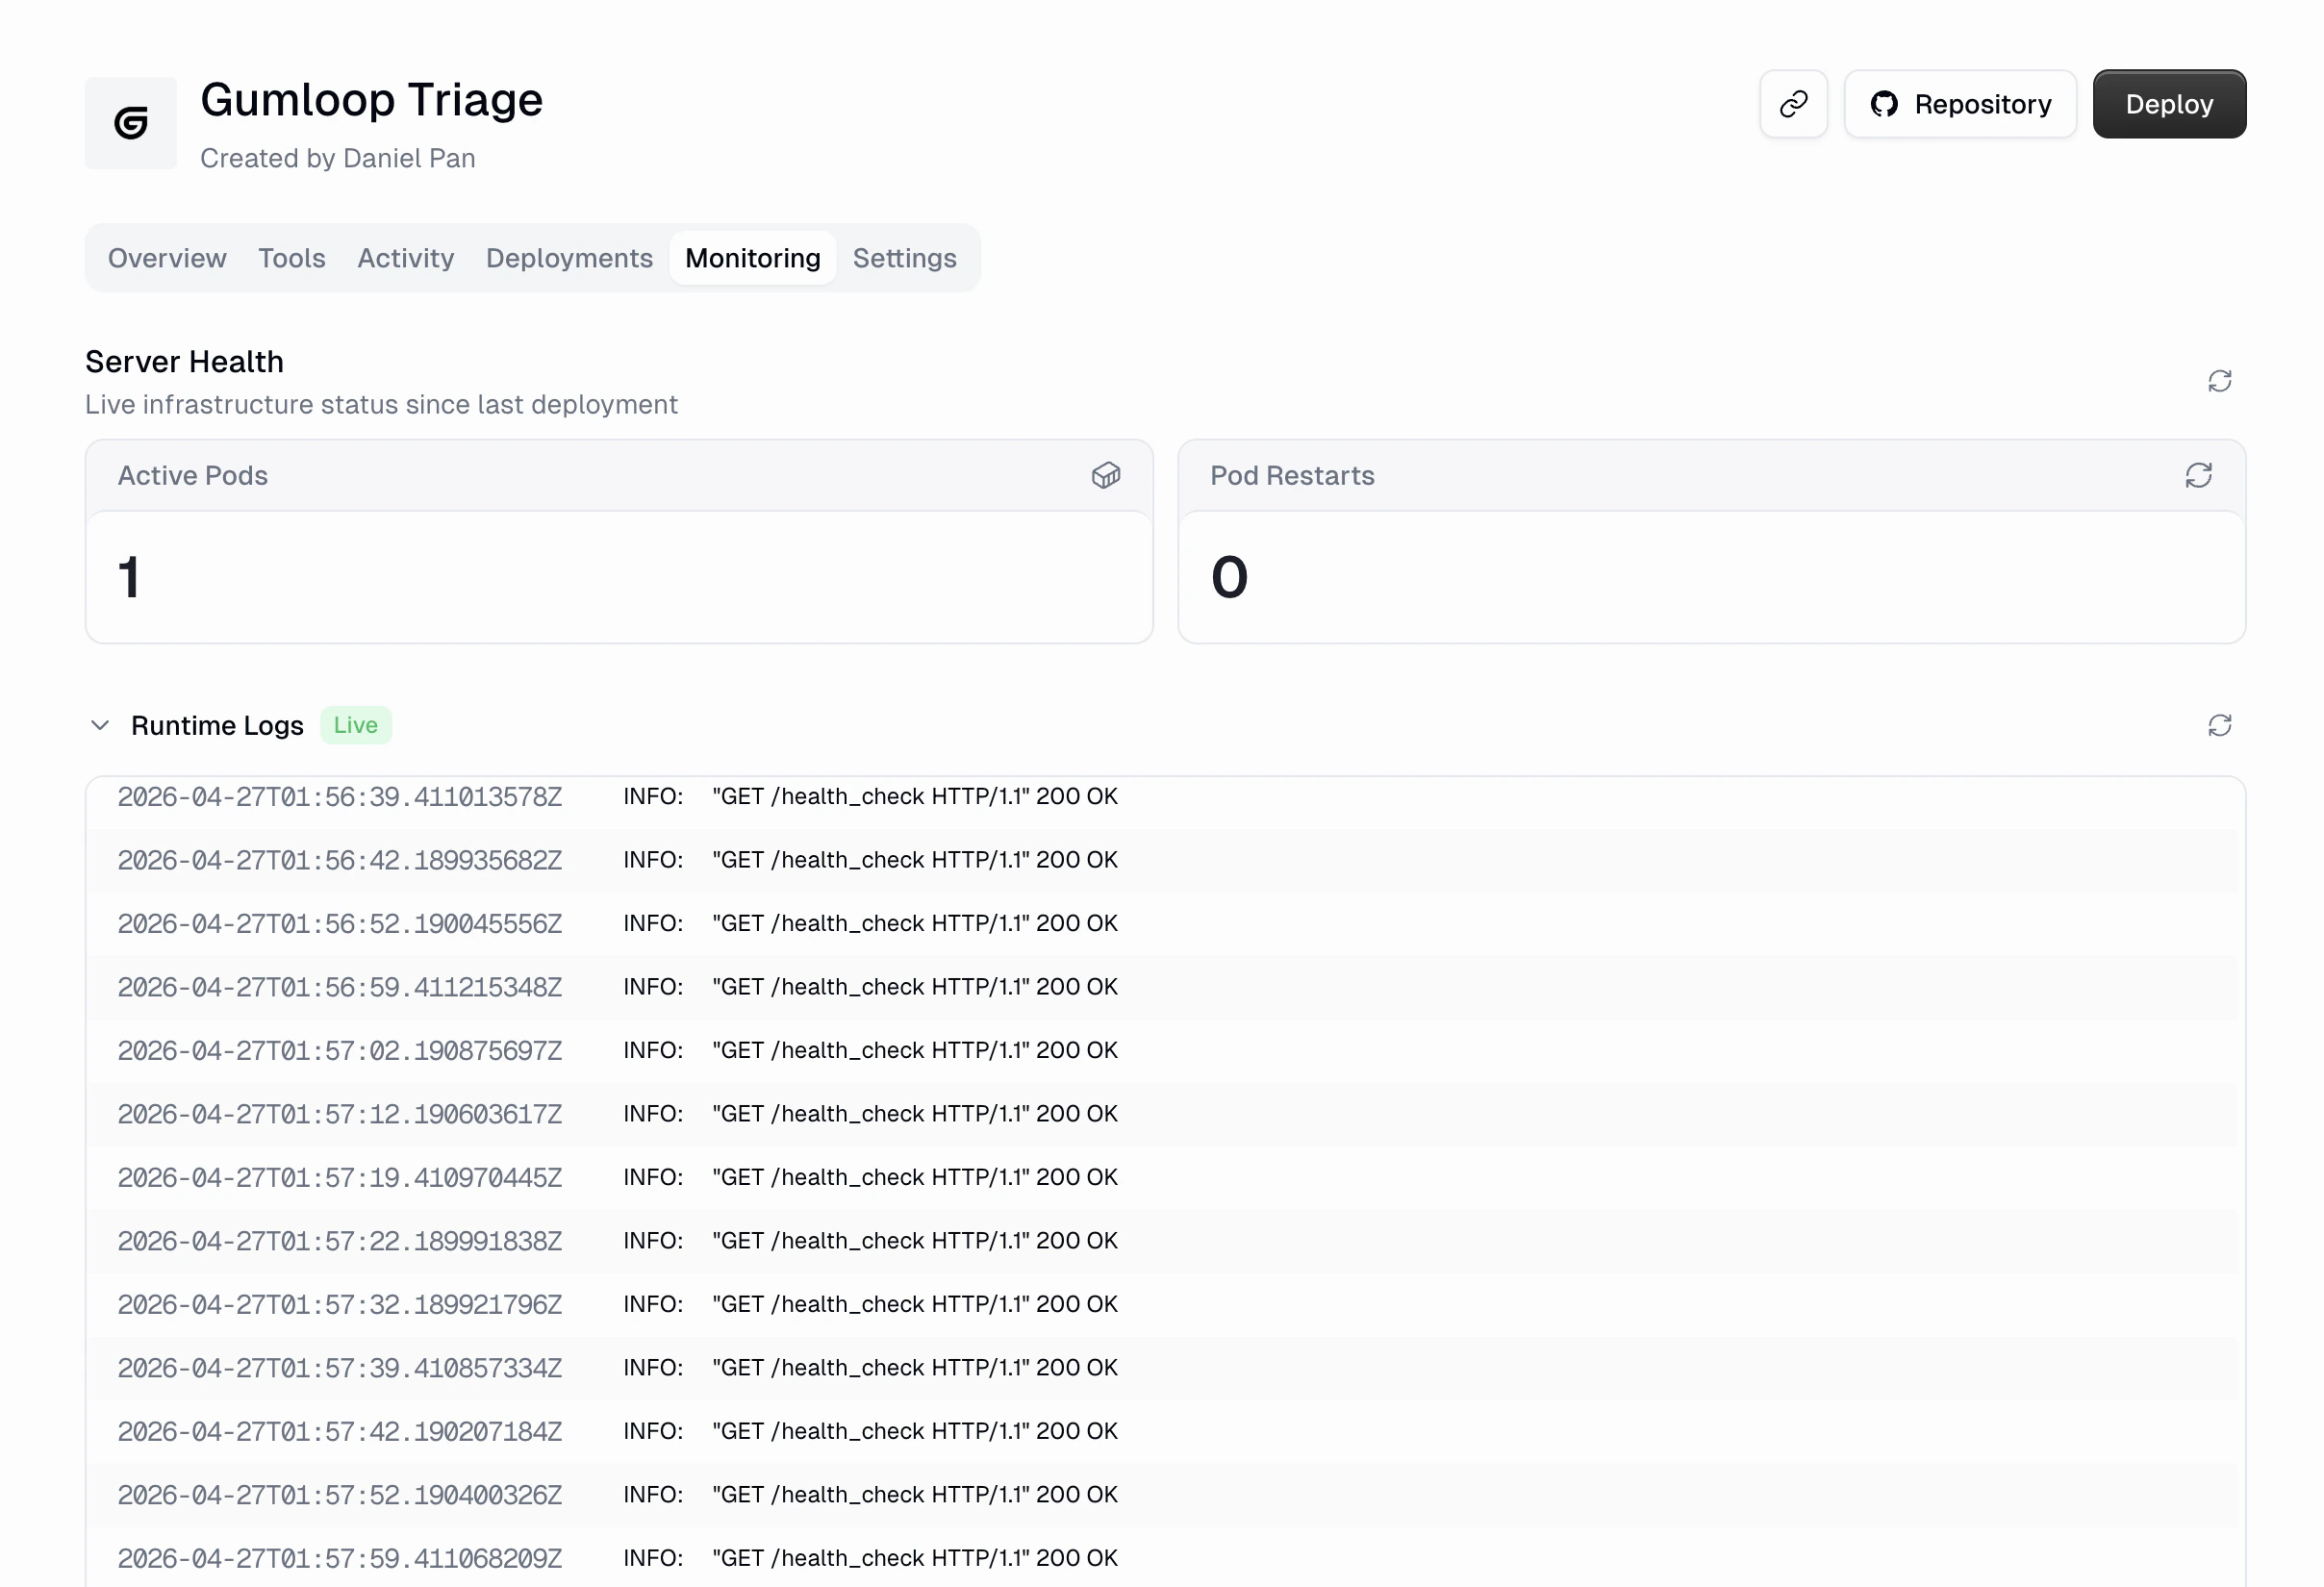
Task: Toggle the Live badge on Runtime Logs
Action: (x=356, y=724)
